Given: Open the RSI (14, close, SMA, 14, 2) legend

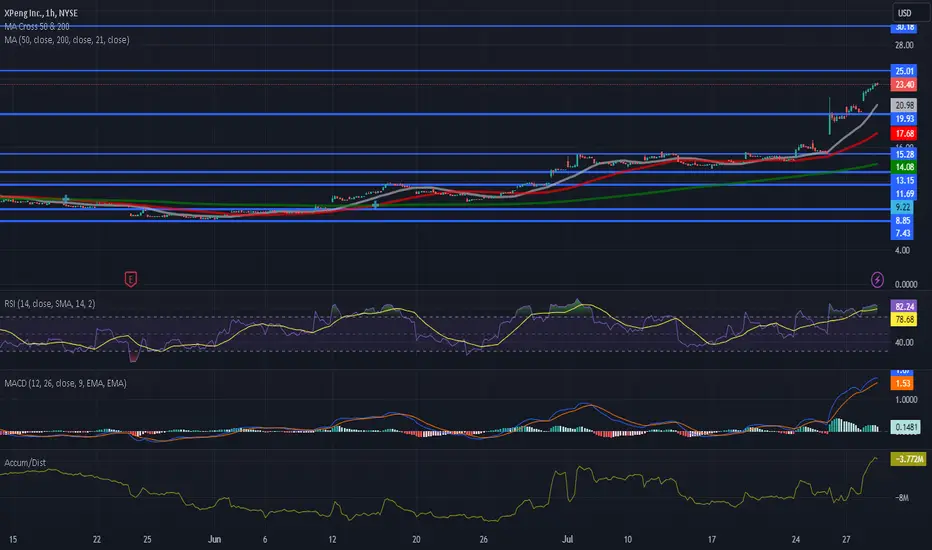Looking at the screenshot, I should coord(49,304).
